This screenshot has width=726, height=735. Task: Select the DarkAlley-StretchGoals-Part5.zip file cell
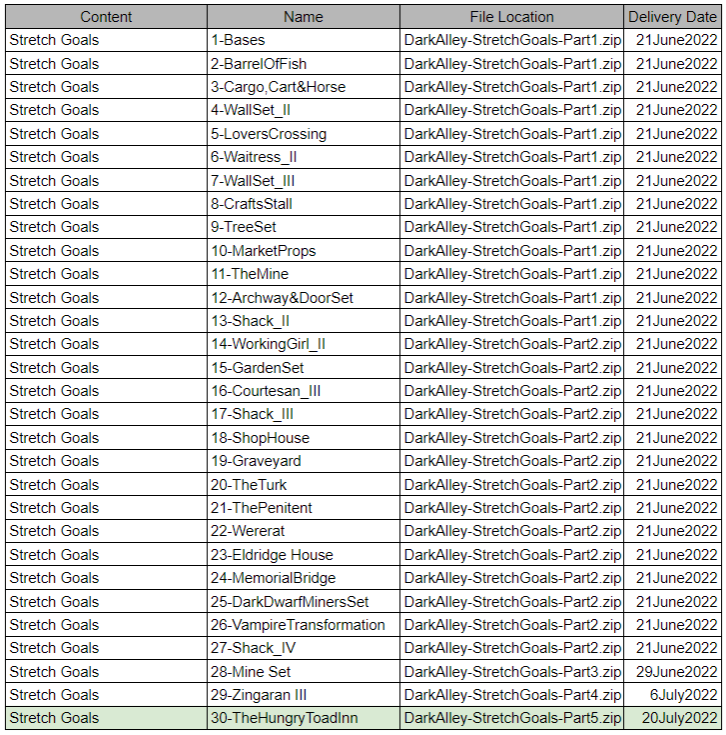[511, 718]
